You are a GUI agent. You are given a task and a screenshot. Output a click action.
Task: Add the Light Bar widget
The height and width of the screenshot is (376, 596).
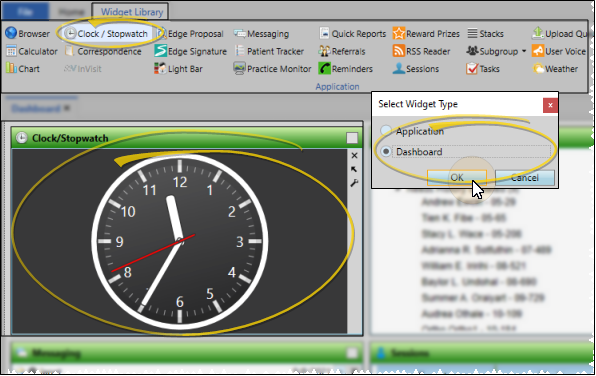(178, 69)
